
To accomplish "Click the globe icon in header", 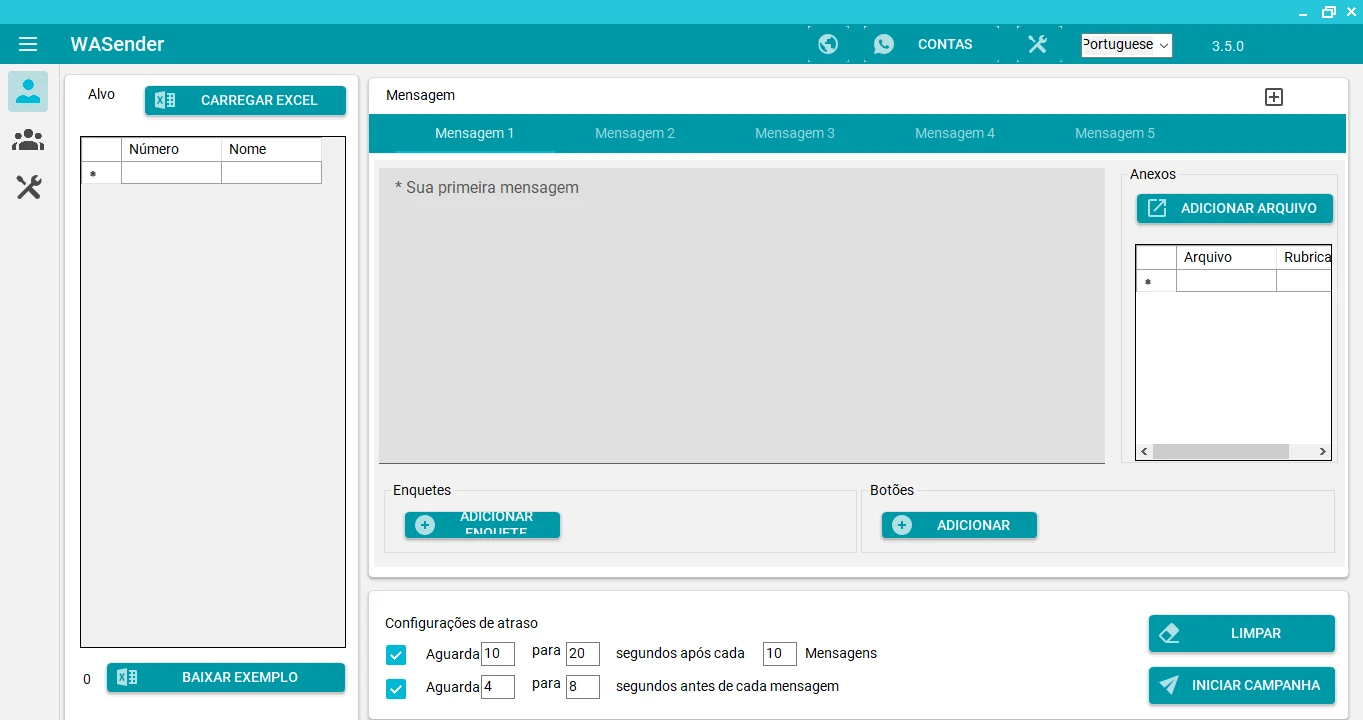I will (828, 44).
